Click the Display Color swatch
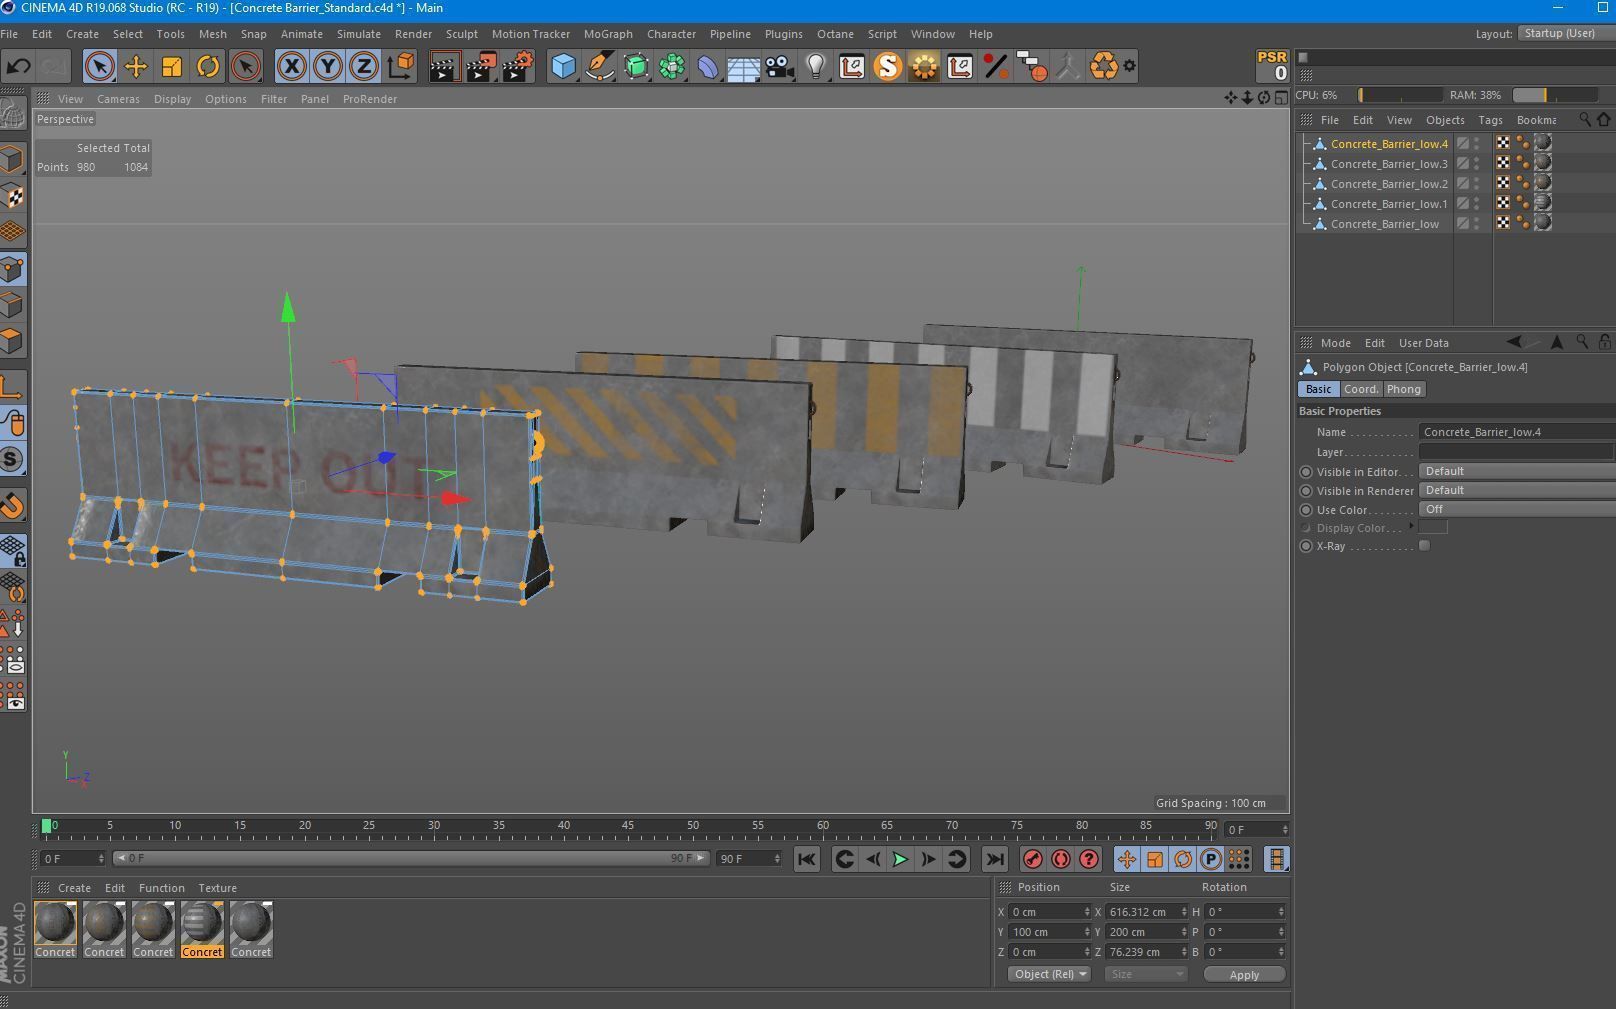The width and height of the screenshot is (1616, 1009). click(1433, 527)
